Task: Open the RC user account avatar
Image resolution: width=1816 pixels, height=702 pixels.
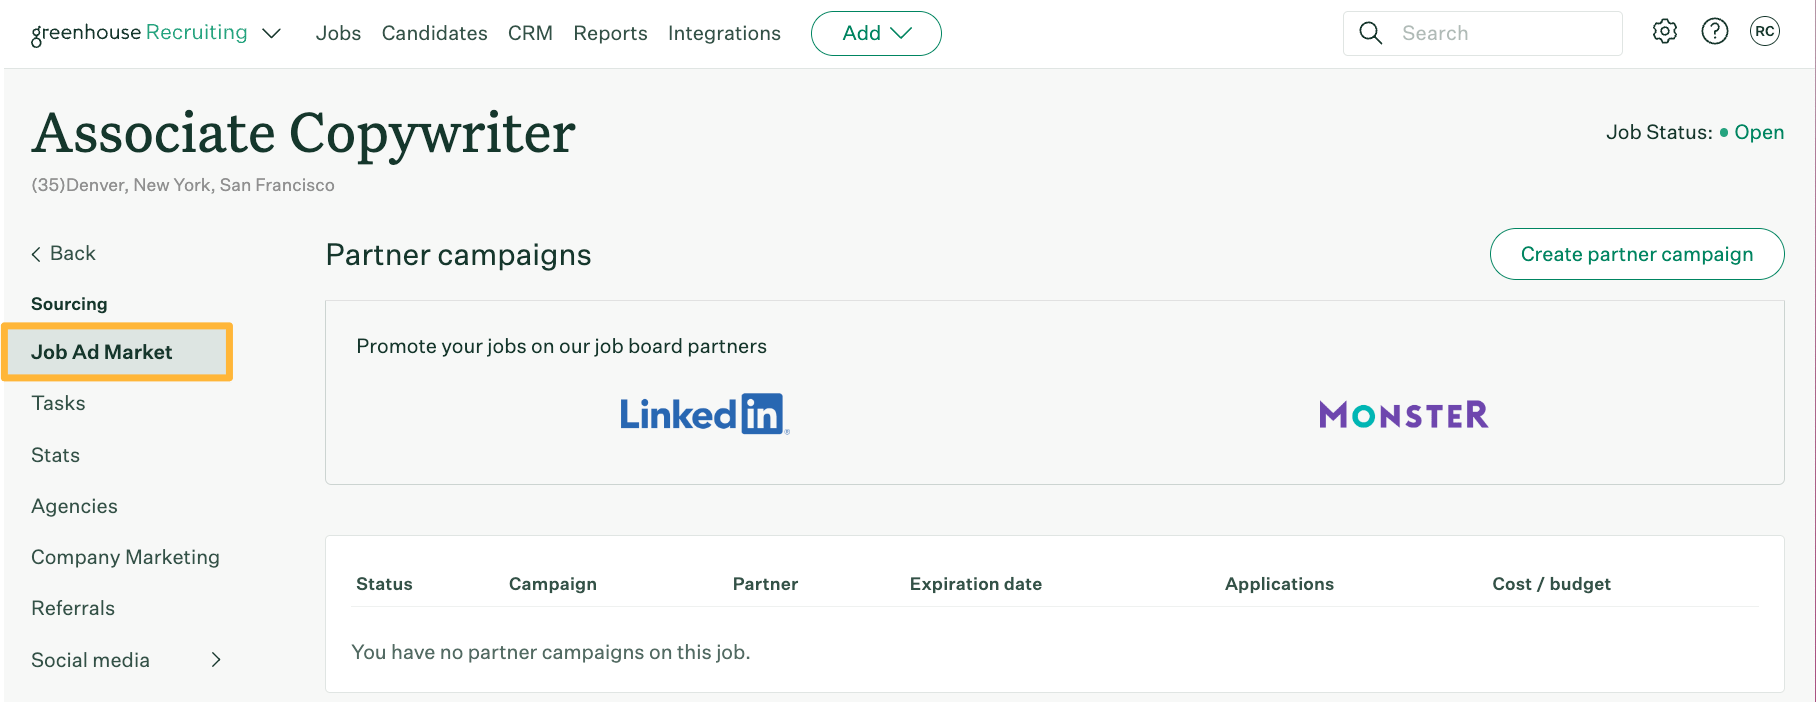Action: coord(1764,31)
